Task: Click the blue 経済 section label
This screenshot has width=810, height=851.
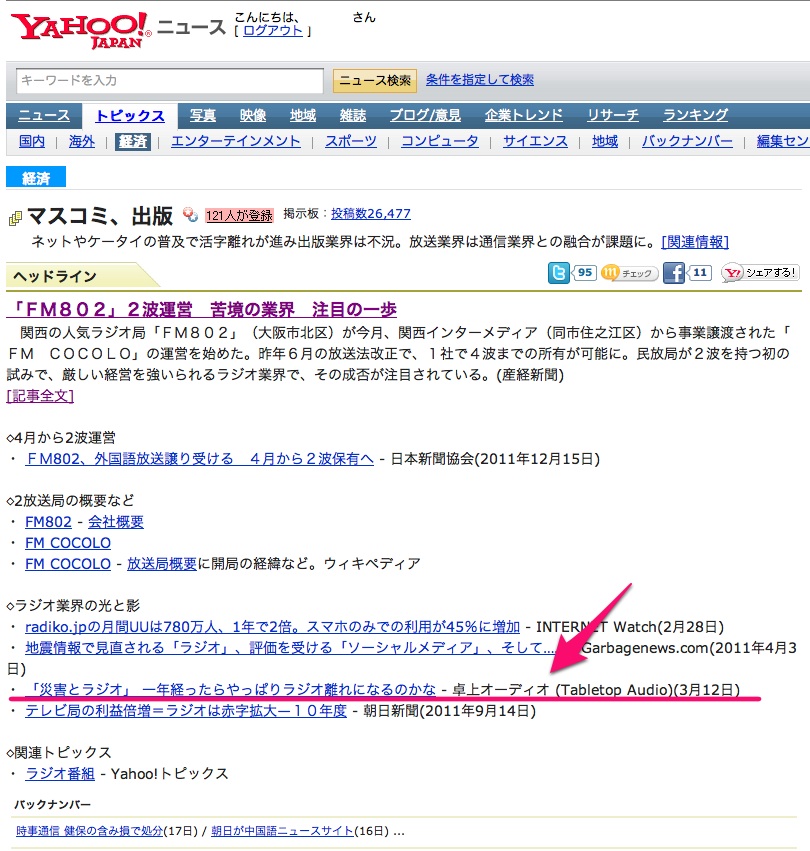Action: (36, 177)
